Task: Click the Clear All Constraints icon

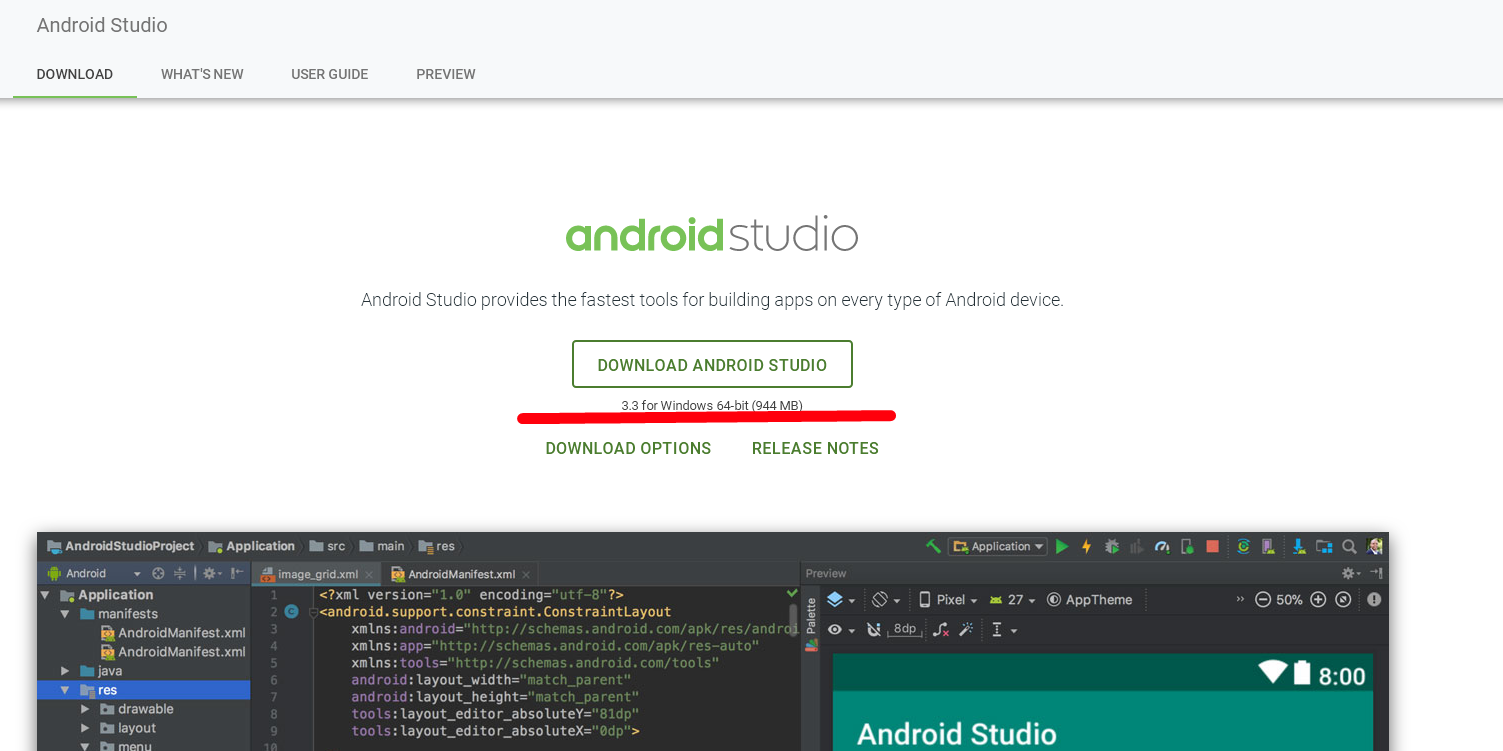Action: (x=941, y=629)
